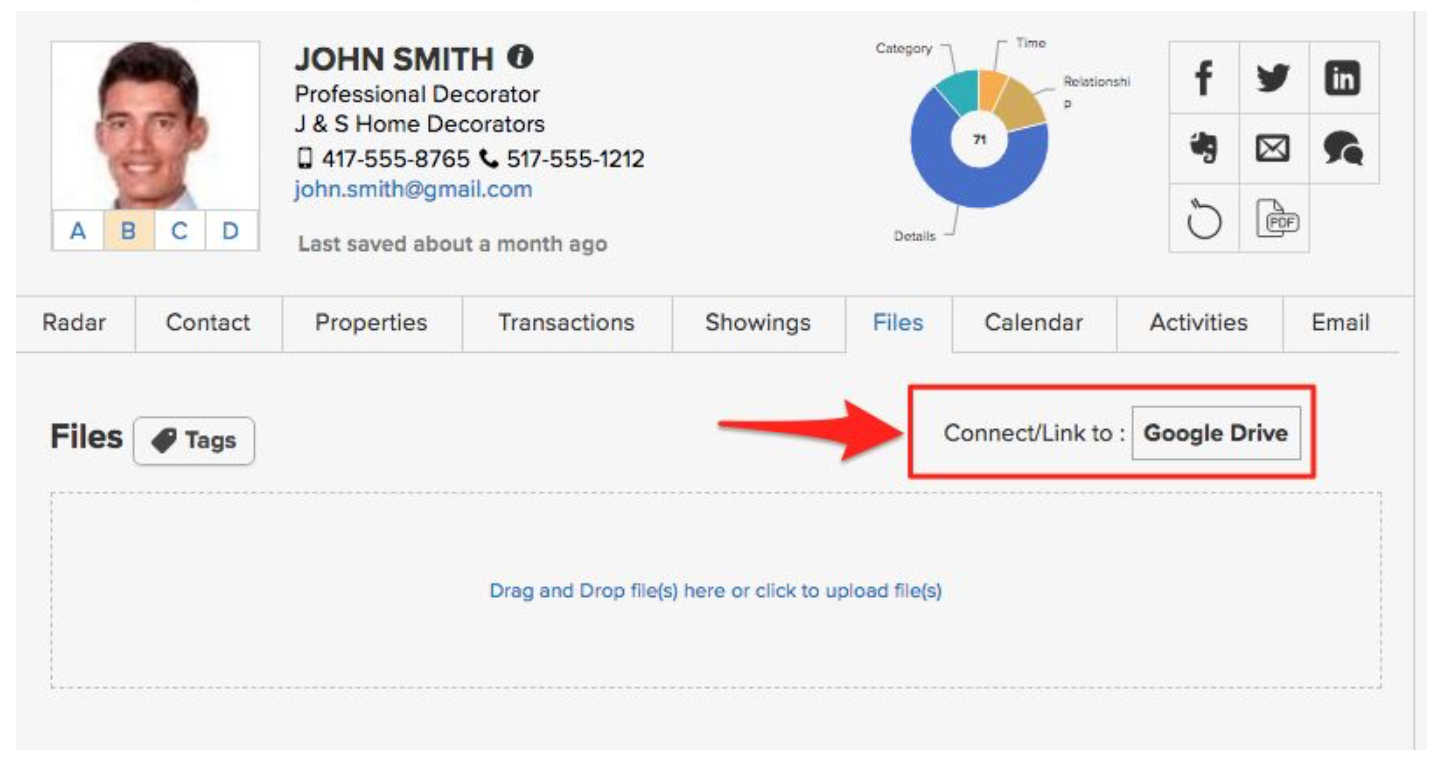
Task: Open the Calendar tab
Action: pos(1033,323)
